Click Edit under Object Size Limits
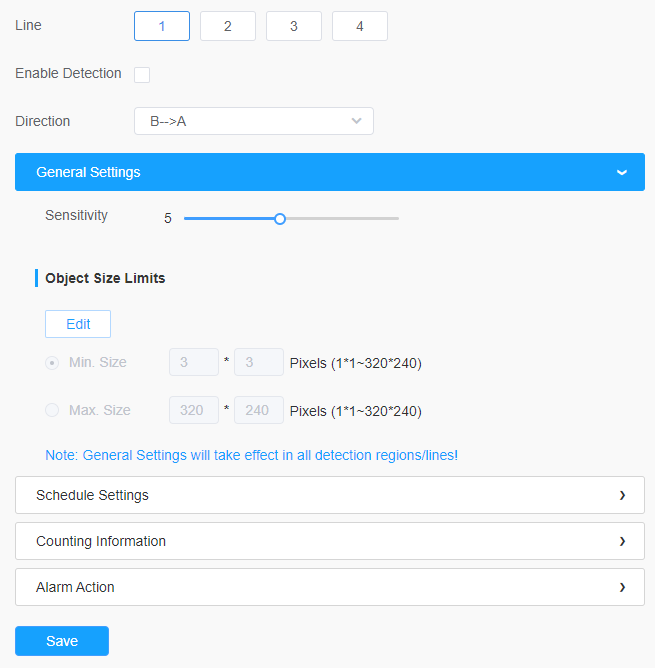 [x=78, y=324]
